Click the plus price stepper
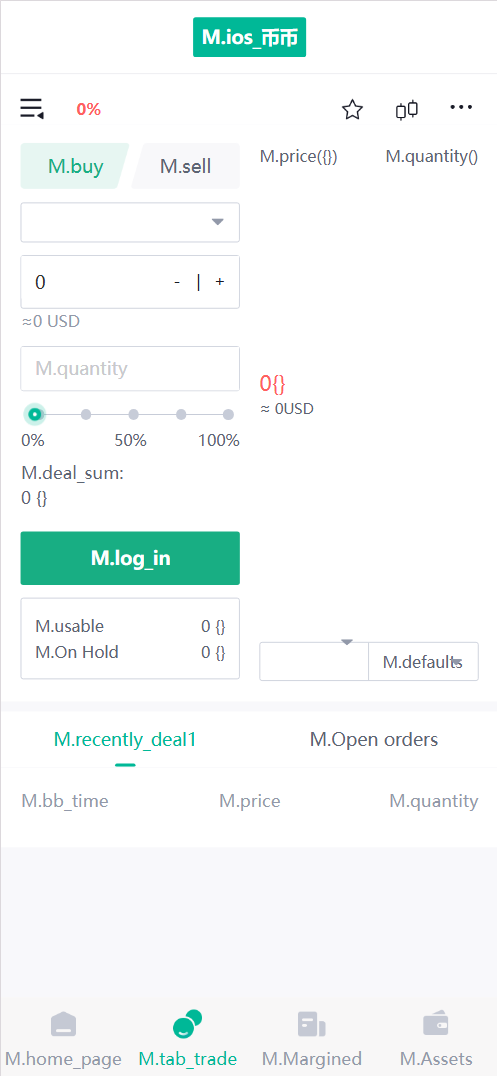Screen dimensions: 497x1076 220,282
